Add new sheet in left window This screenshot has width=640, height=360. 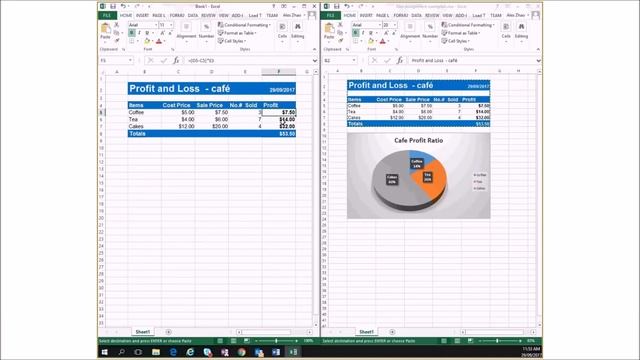click(x=168, y=332)
